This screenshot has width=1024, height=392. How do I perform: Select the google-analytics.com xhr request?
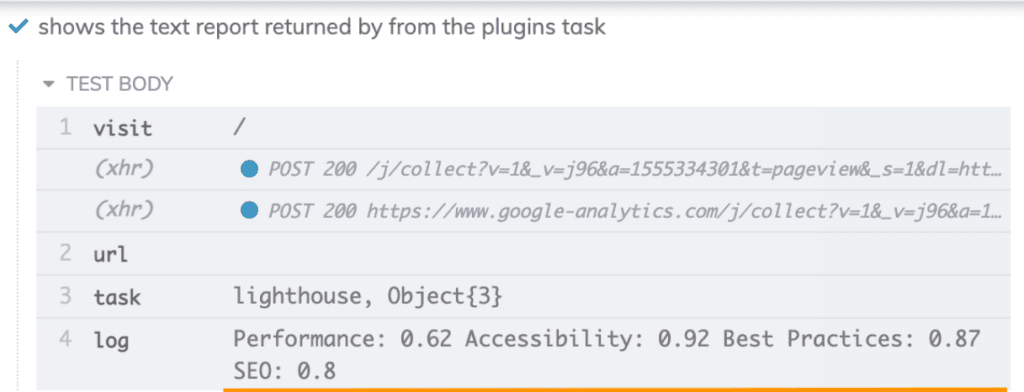tap(523, 211)
